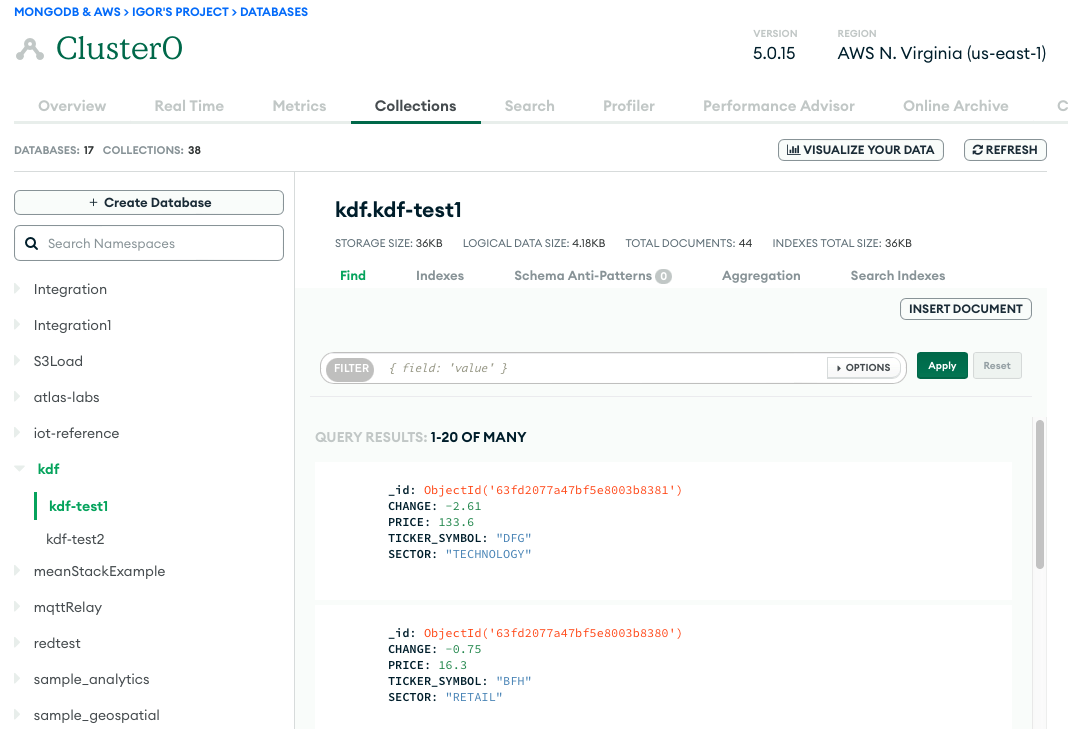Click the Create Database button
This screenshot has width=1068, height=729.
(x=149, y=202)
